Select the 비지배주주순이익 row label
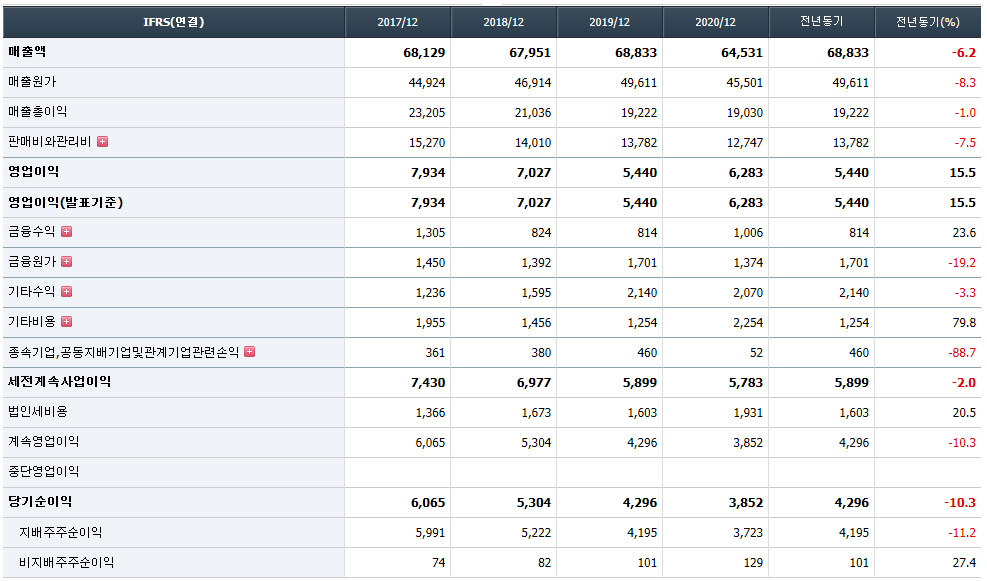 [x=67, y=562]
